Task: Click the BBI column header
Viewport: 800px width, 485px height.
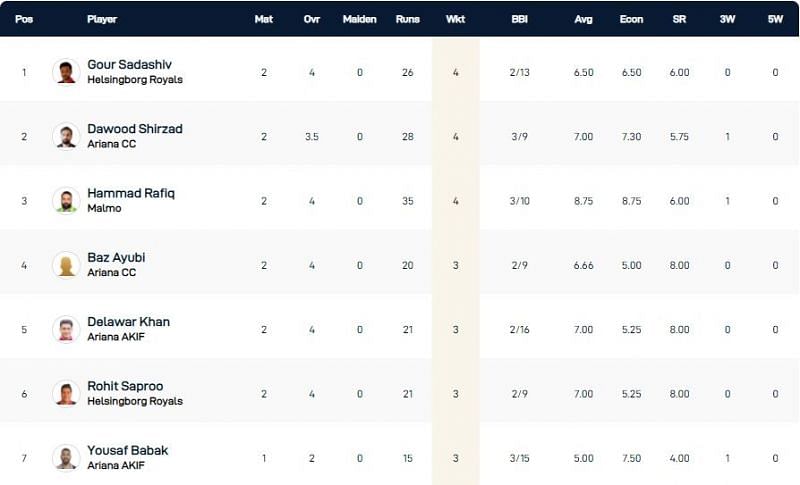Action: point(519,19)
